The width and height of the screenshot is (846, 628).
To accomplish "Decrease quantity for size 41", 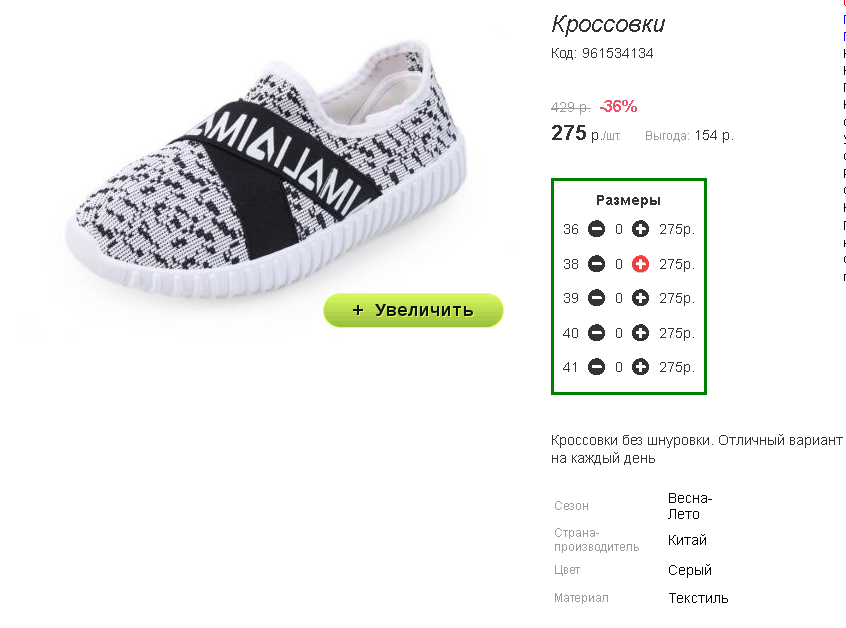I will pos(596,367).
